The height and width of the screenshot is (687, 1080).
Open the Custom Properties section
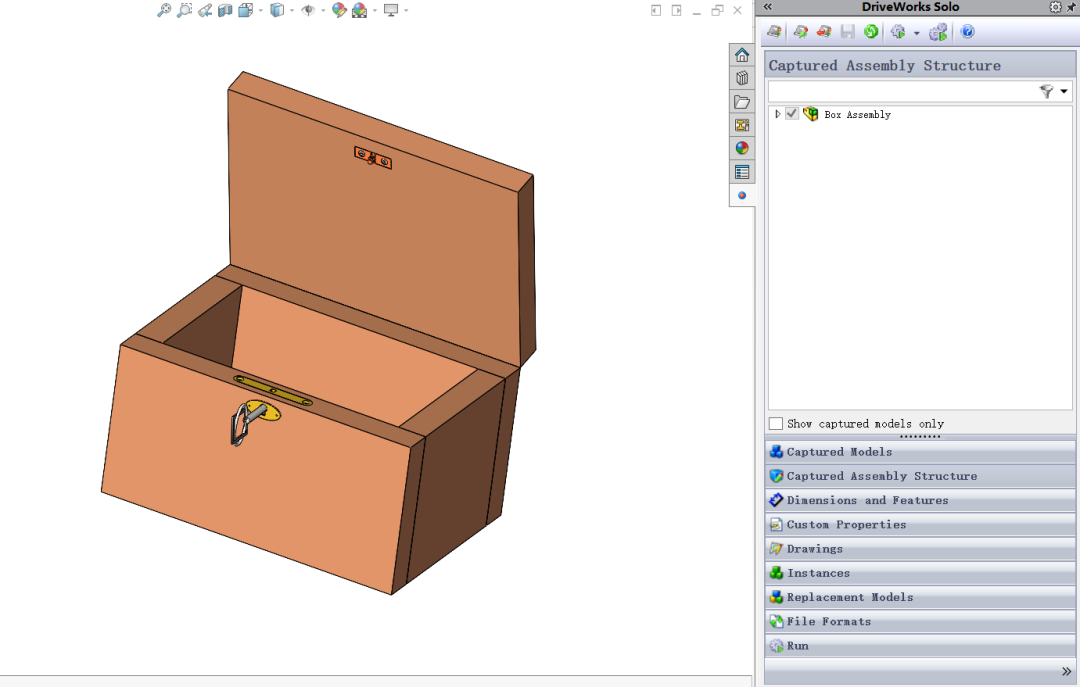pyautogui.click(x=920, y=524)
